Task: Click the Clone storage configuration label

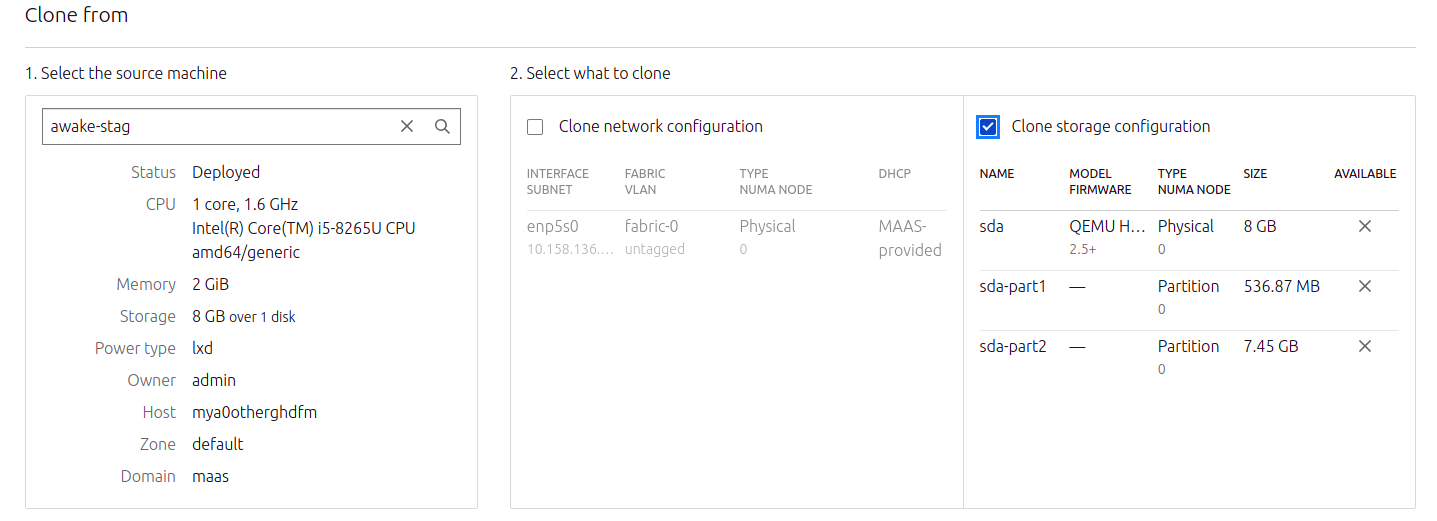Action: click(1110, 127)
